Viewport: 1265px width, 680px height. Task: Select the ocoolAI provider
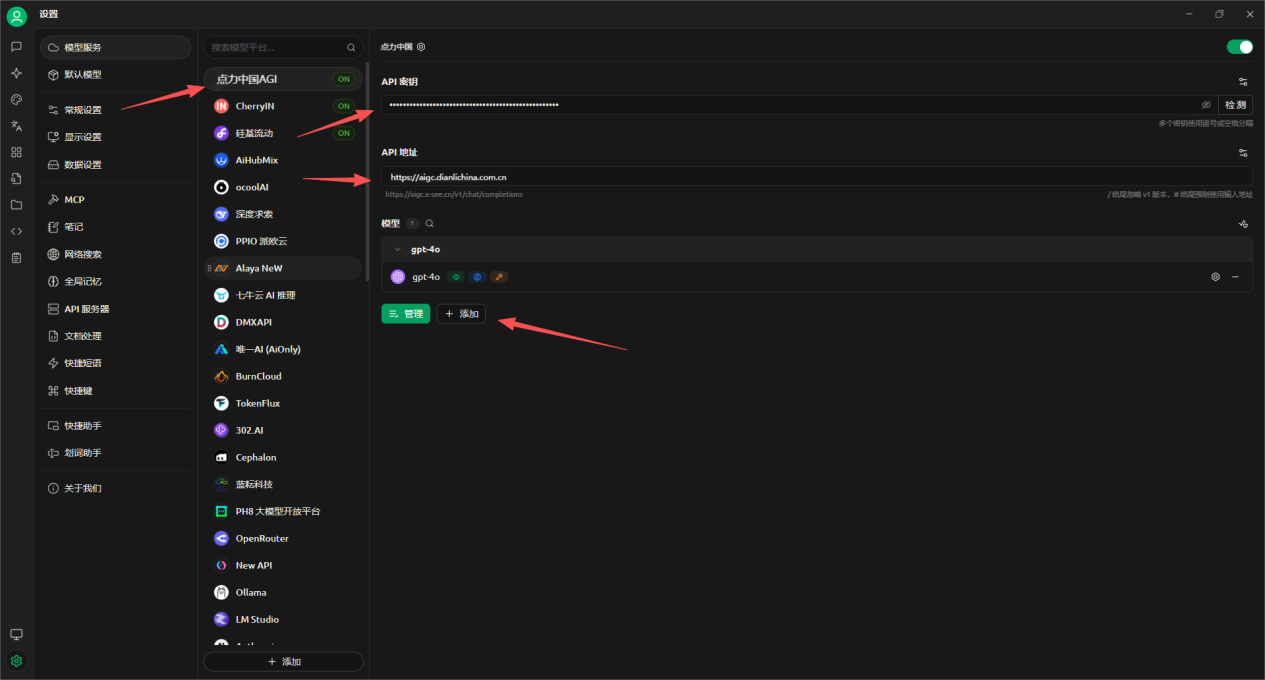(x=283, y=187)
